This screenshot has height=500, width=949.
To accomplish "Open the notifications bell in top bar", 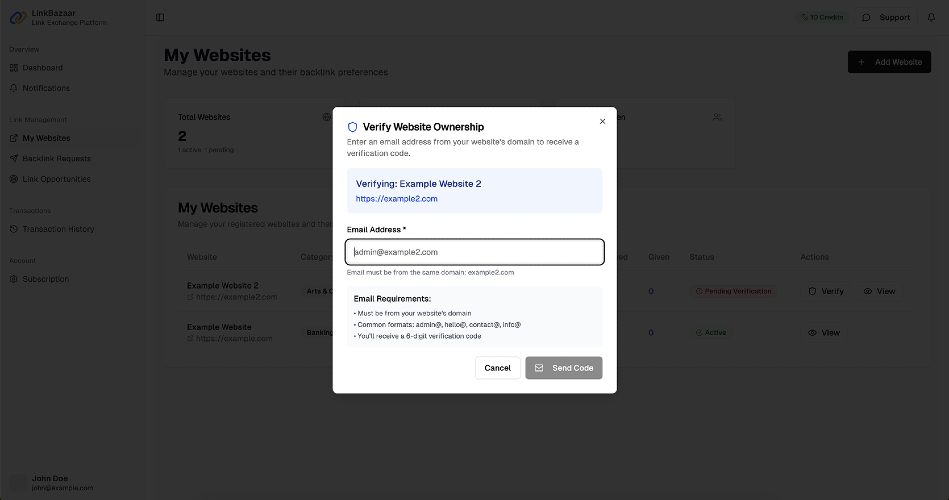I will click(x=931, y=18).
